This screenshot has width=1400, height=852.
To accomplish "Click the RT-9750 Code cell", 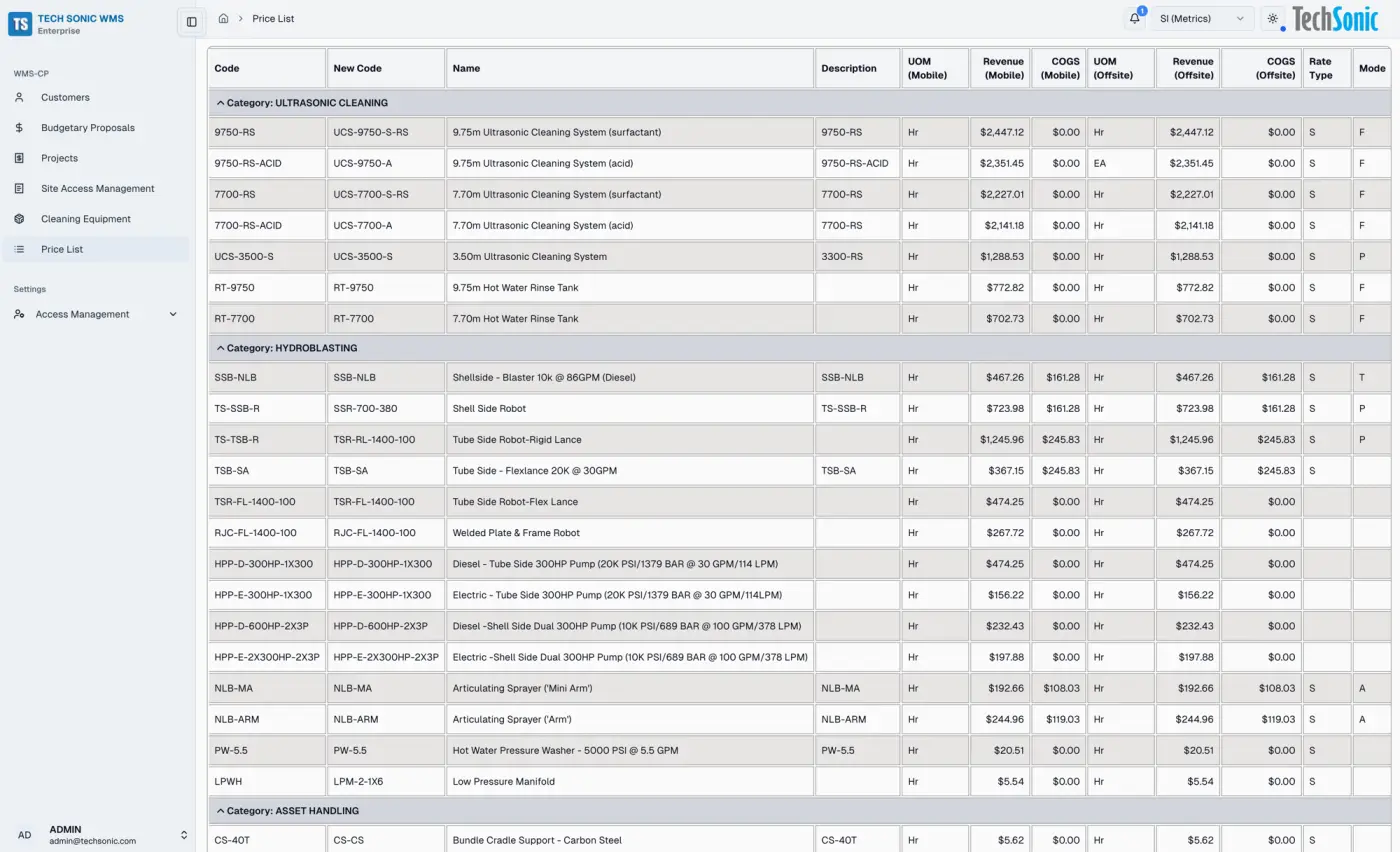I will (x=267, y=287).
